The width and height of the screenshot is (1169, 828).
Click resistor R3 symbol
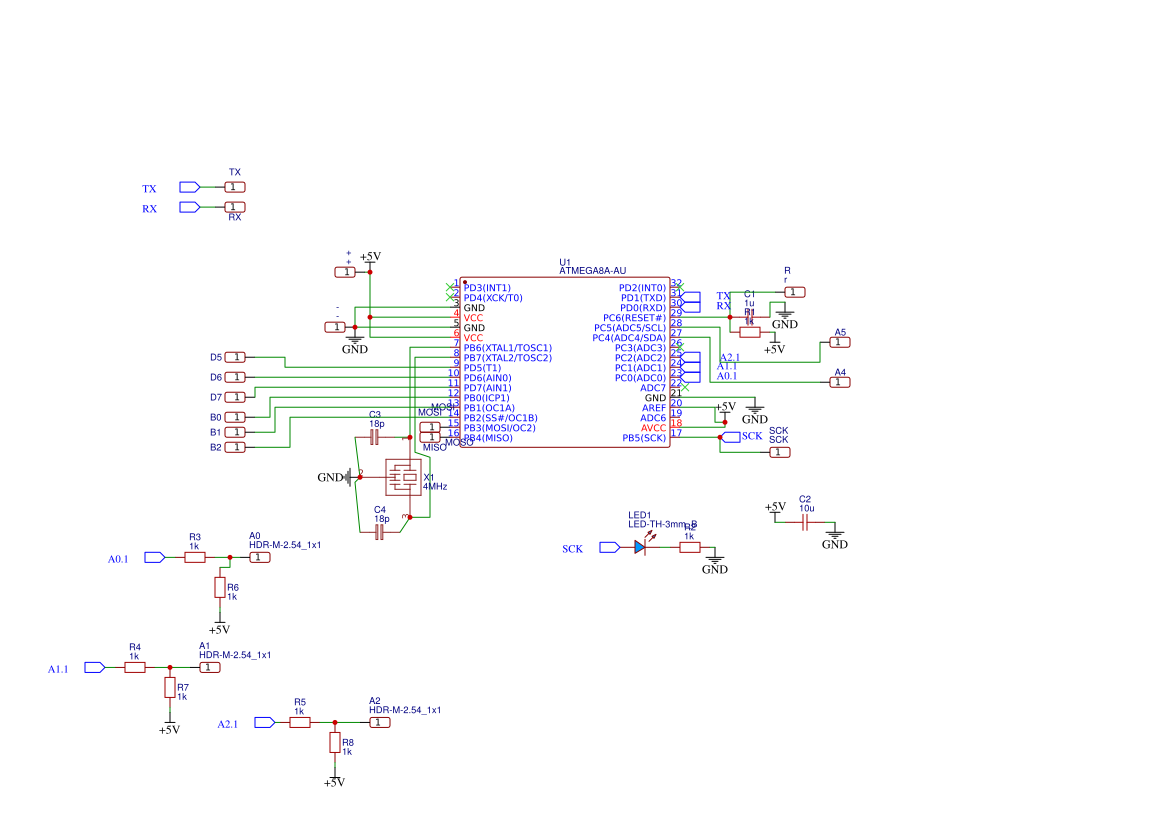(195, 557)
